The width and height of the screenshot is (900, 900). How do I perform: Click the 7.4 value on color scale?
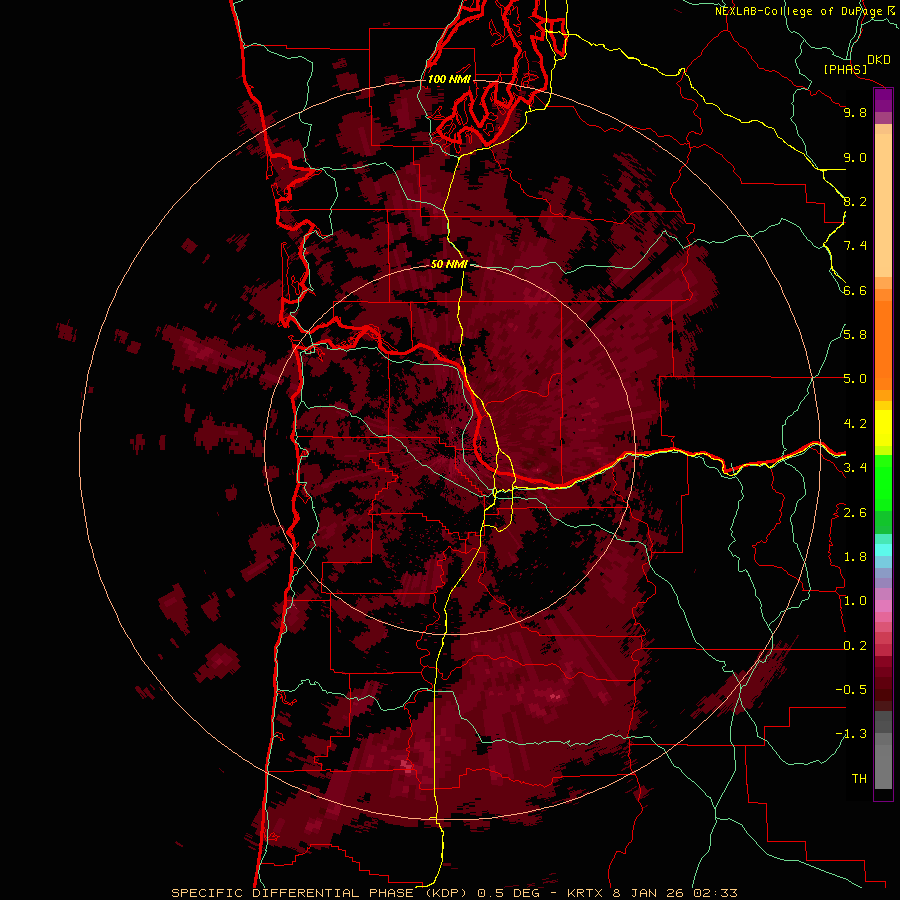pyautogui.click(x=855, y=246)
